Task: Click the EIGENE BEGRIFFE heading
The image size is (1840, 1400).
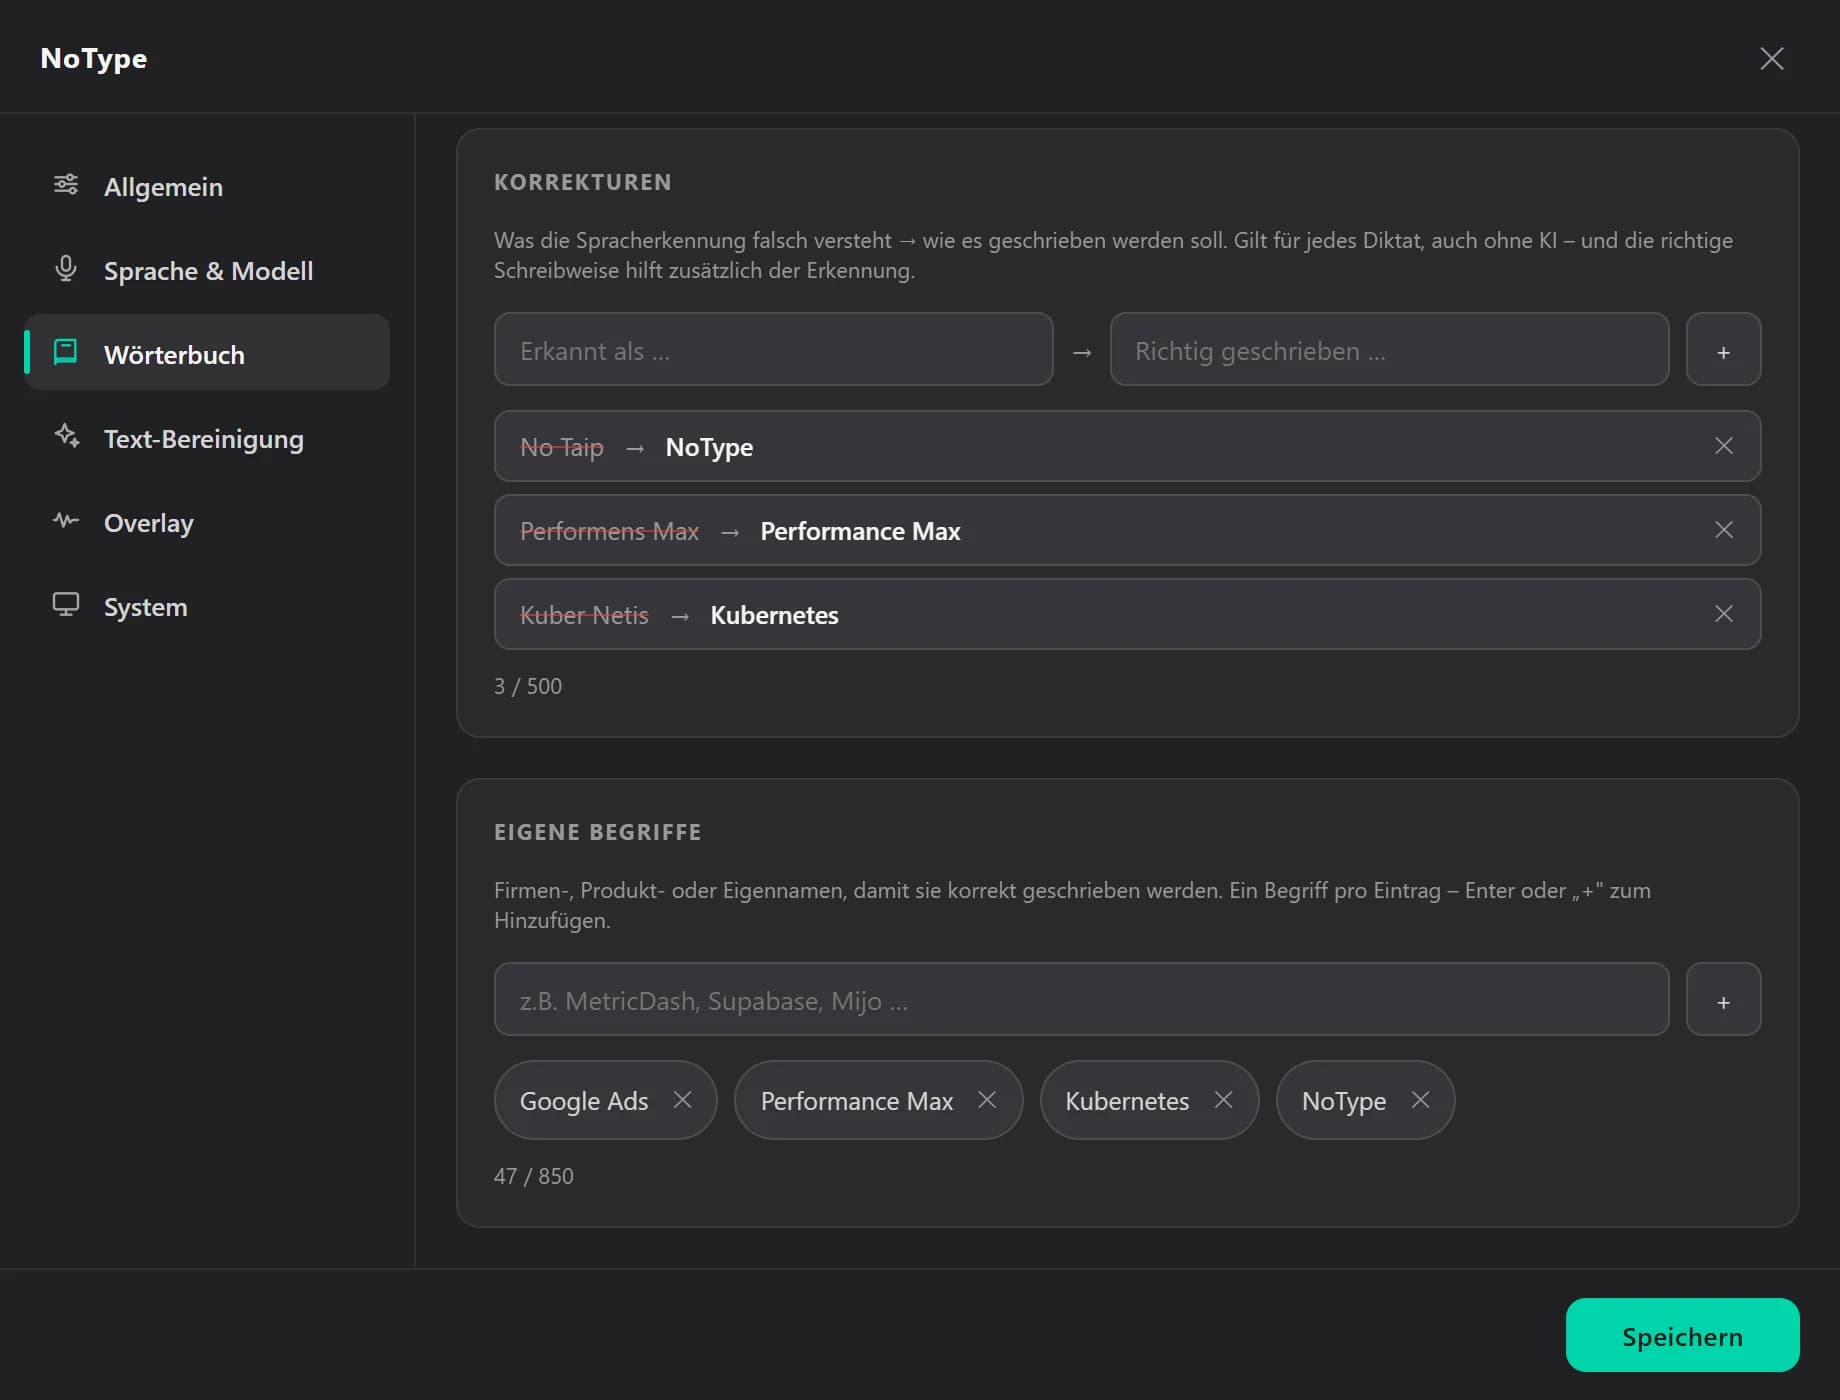Action: click(598, 832)
